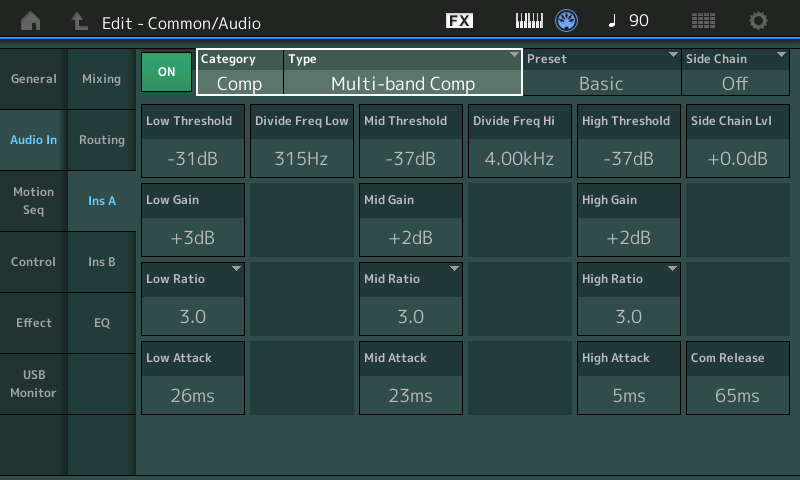This screenshot has height=480, width=800.
Task: Toggle the insertion effect ON switch
Action: 166,72
